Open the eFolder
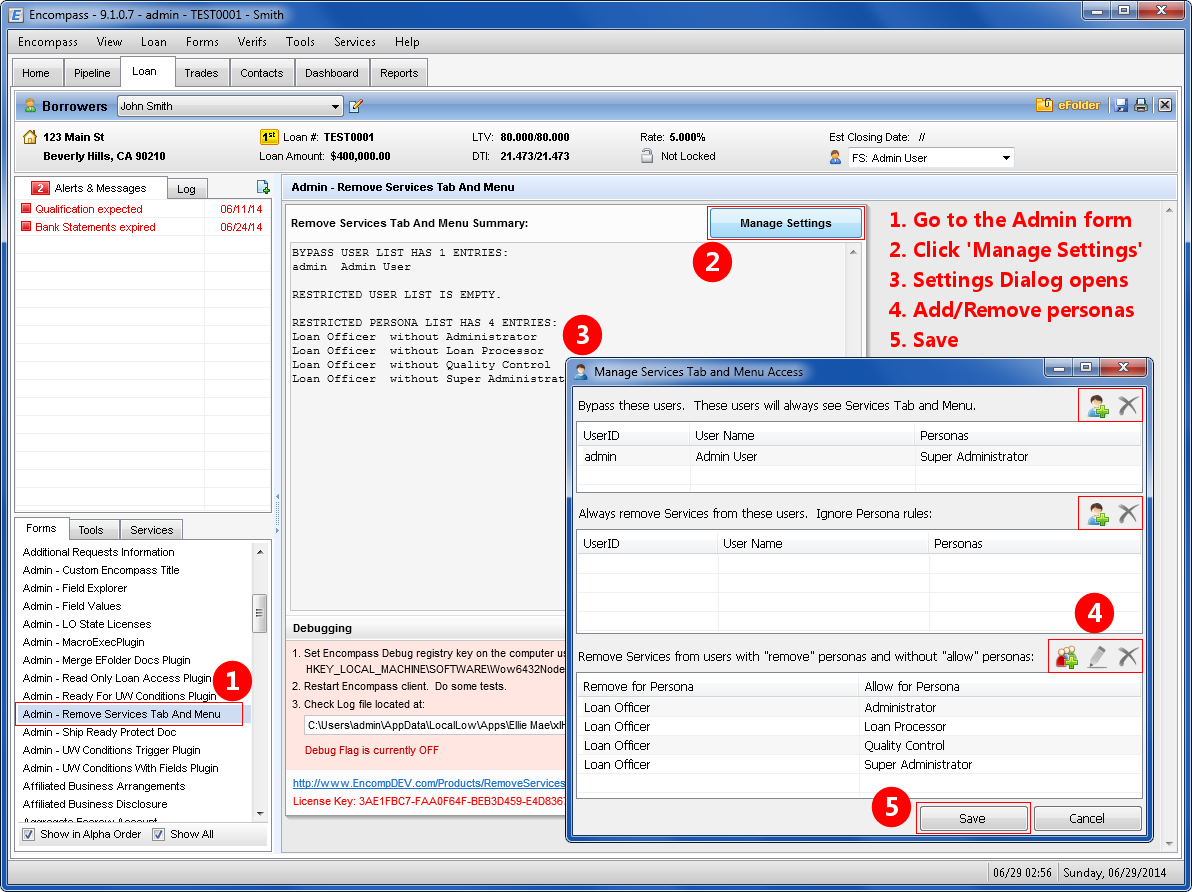 tap(1068, 106)
